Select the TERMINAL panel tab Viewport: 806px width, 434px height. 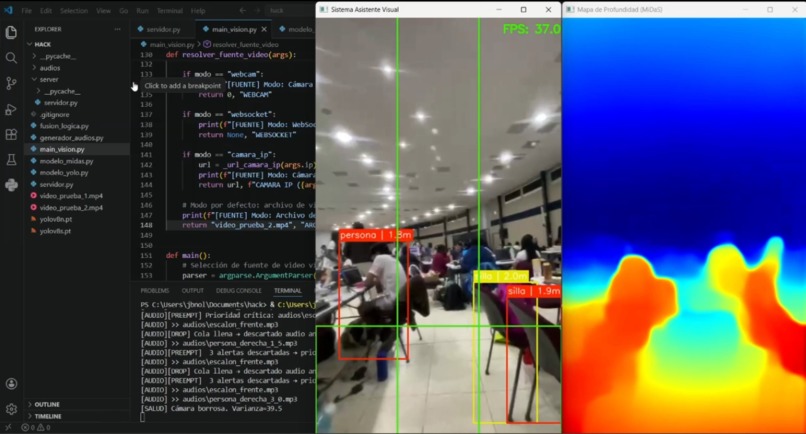tap(287, 291)
